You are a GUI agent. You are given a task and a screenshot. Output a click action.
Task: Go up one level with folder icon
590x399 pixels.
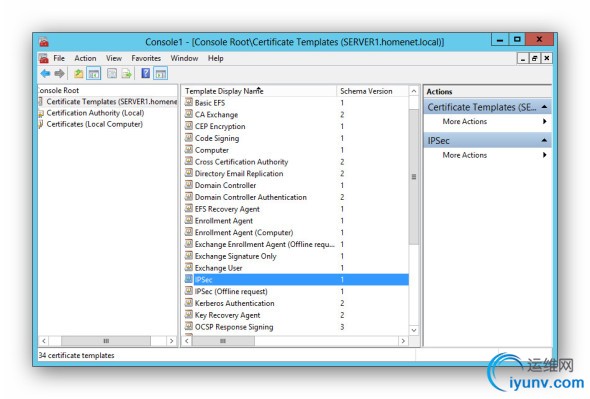click(78, 73)
